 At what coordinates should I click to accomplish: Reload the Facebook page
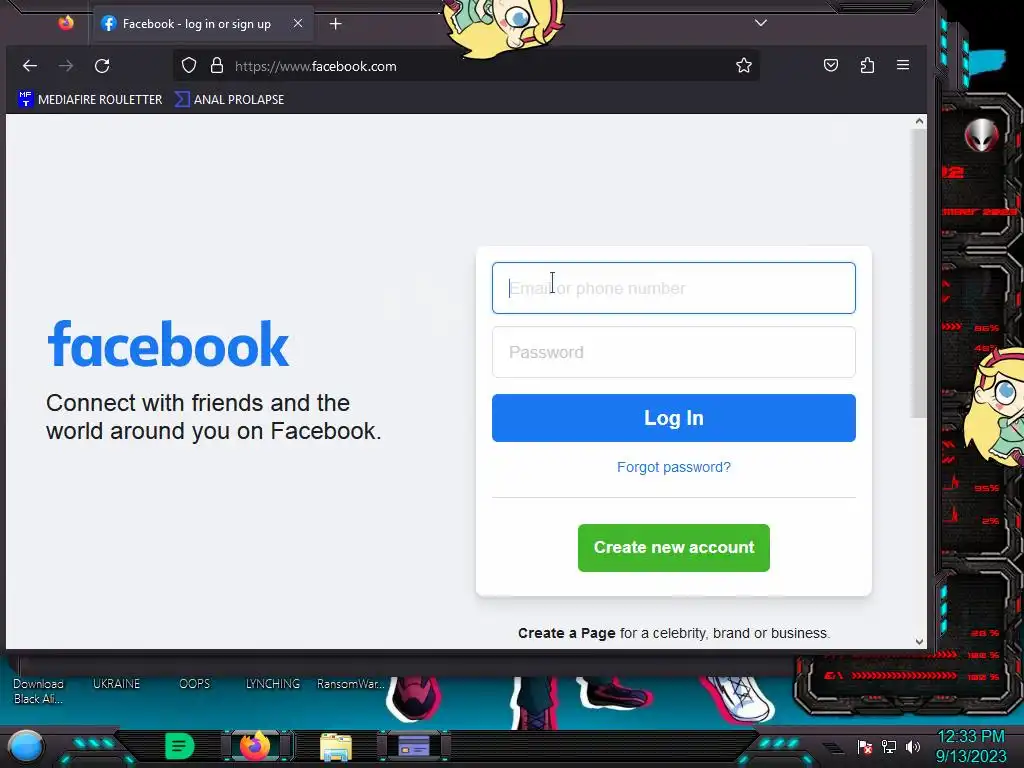tap(102, 66)
